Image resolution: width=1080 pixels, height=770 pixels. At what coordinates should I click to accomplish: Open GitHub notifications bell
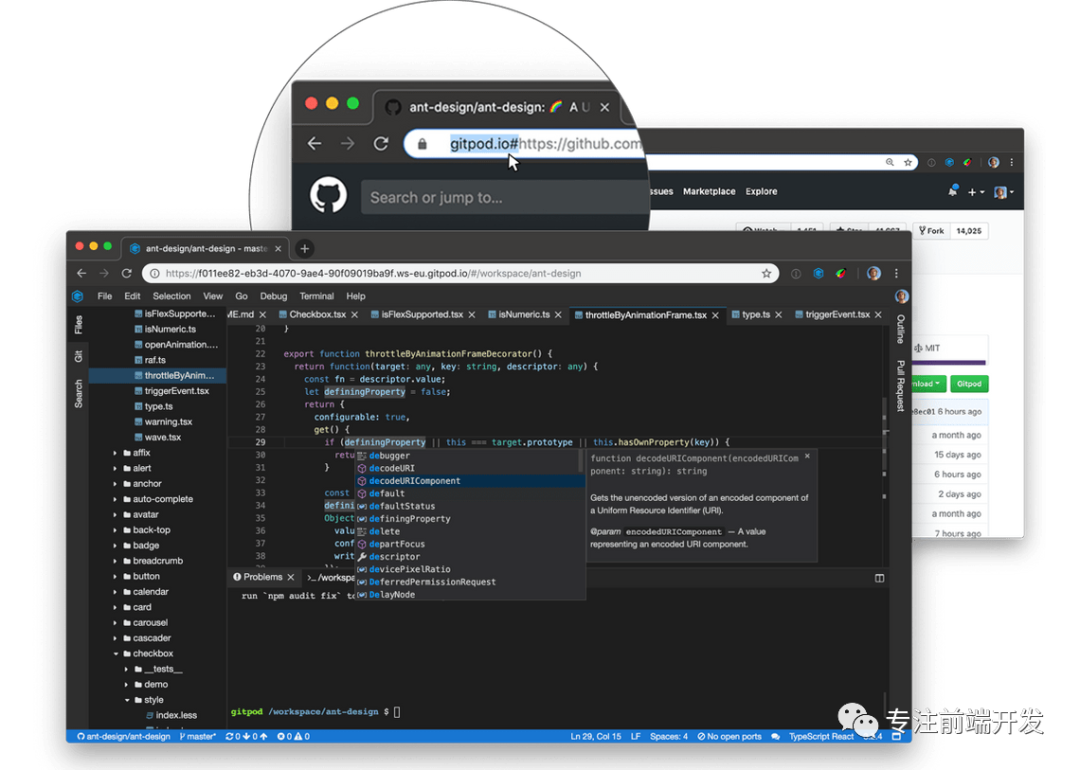pos(952,191)
